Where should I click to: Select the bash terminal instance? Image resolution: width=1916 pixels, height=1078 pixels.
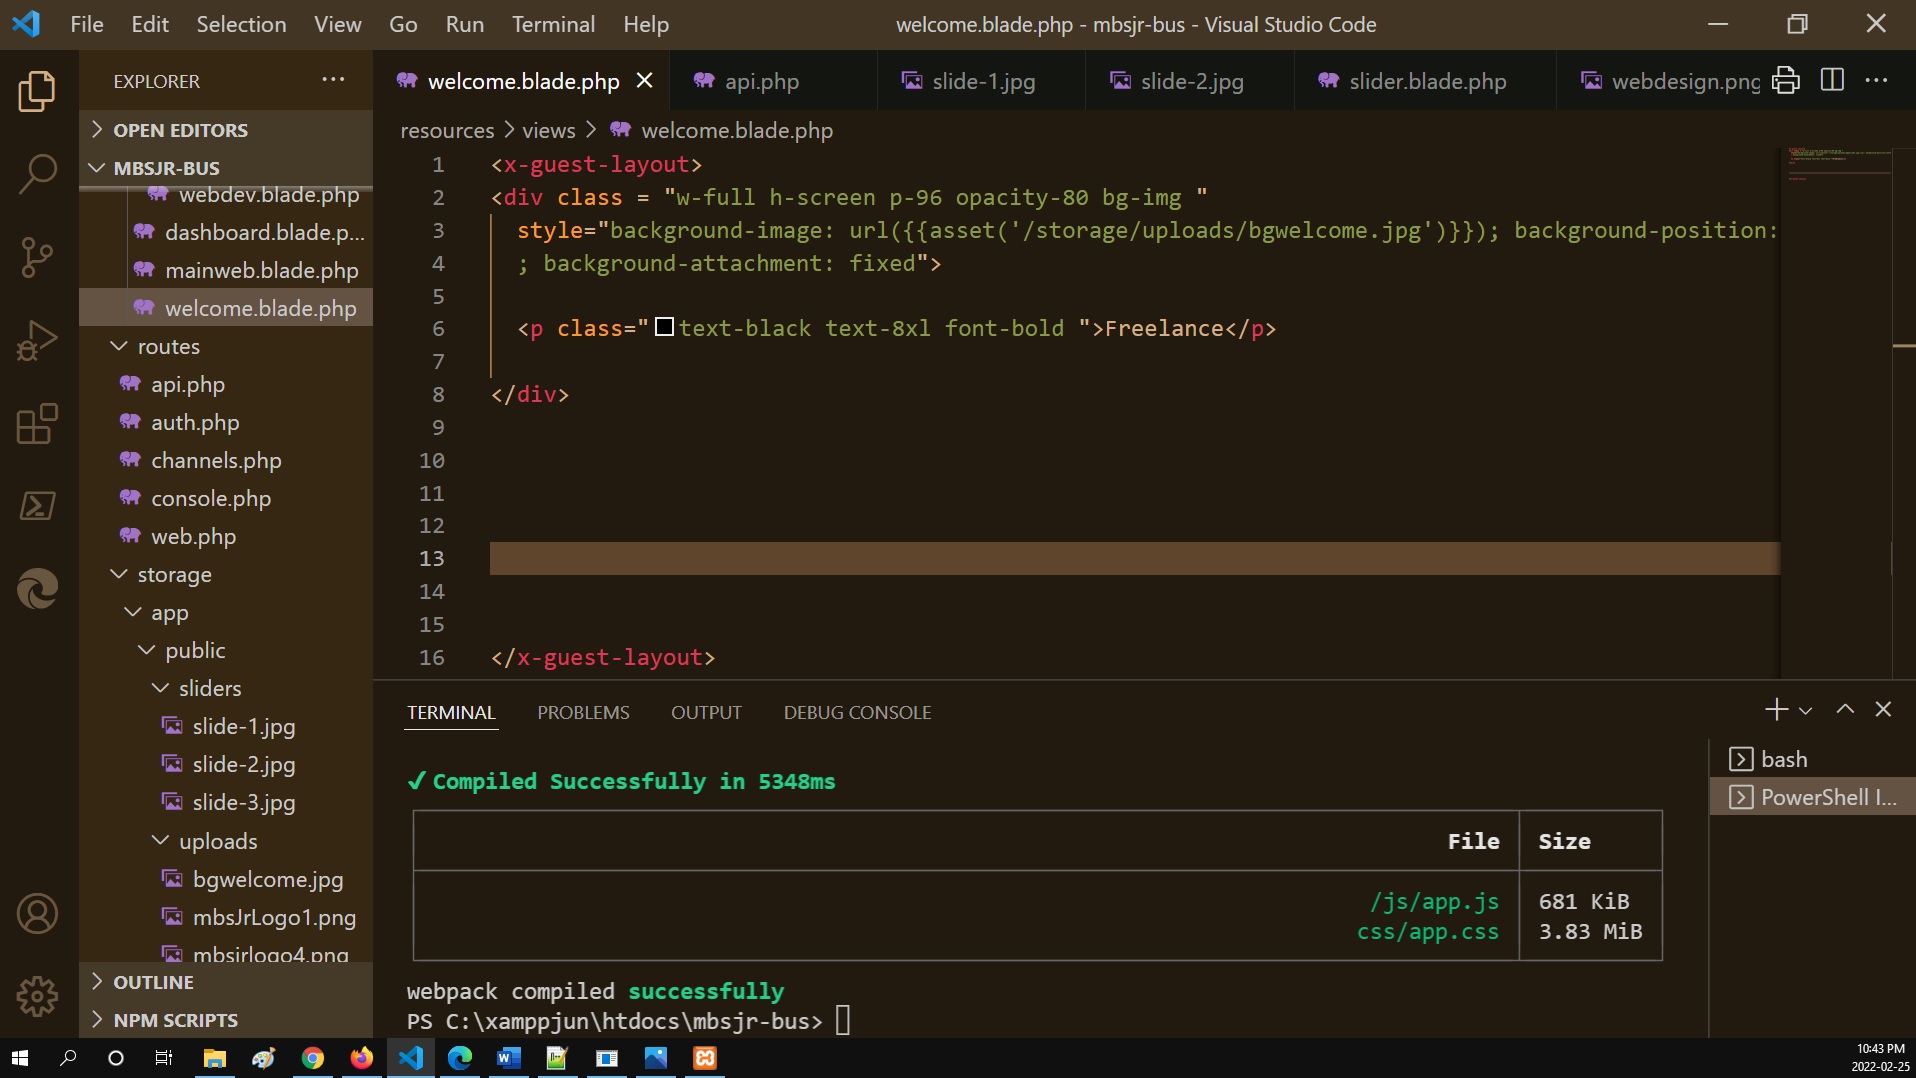pos(1812,759)
